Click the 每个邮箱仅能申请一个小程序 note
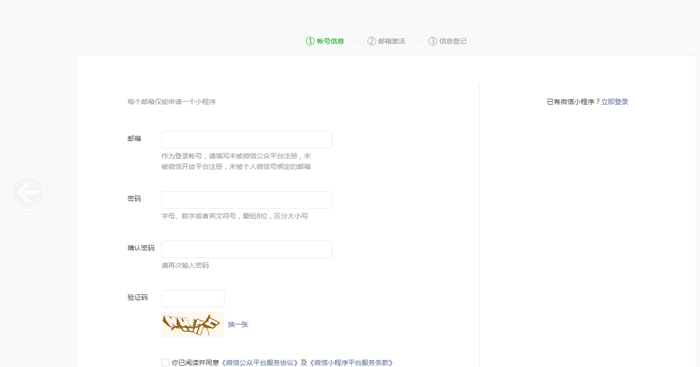The height and width of the screenshot is (367, 700). (171, 102)
